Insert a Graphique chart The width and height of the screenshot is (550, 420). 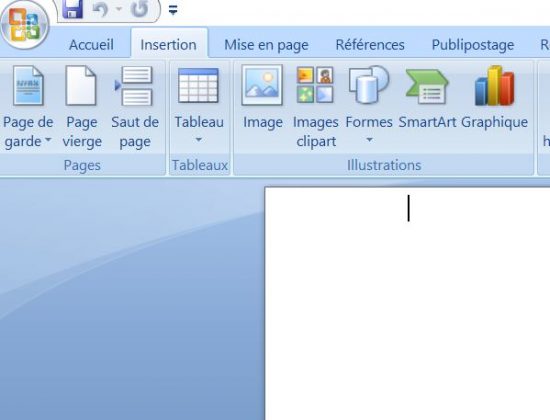coord(494,98)
